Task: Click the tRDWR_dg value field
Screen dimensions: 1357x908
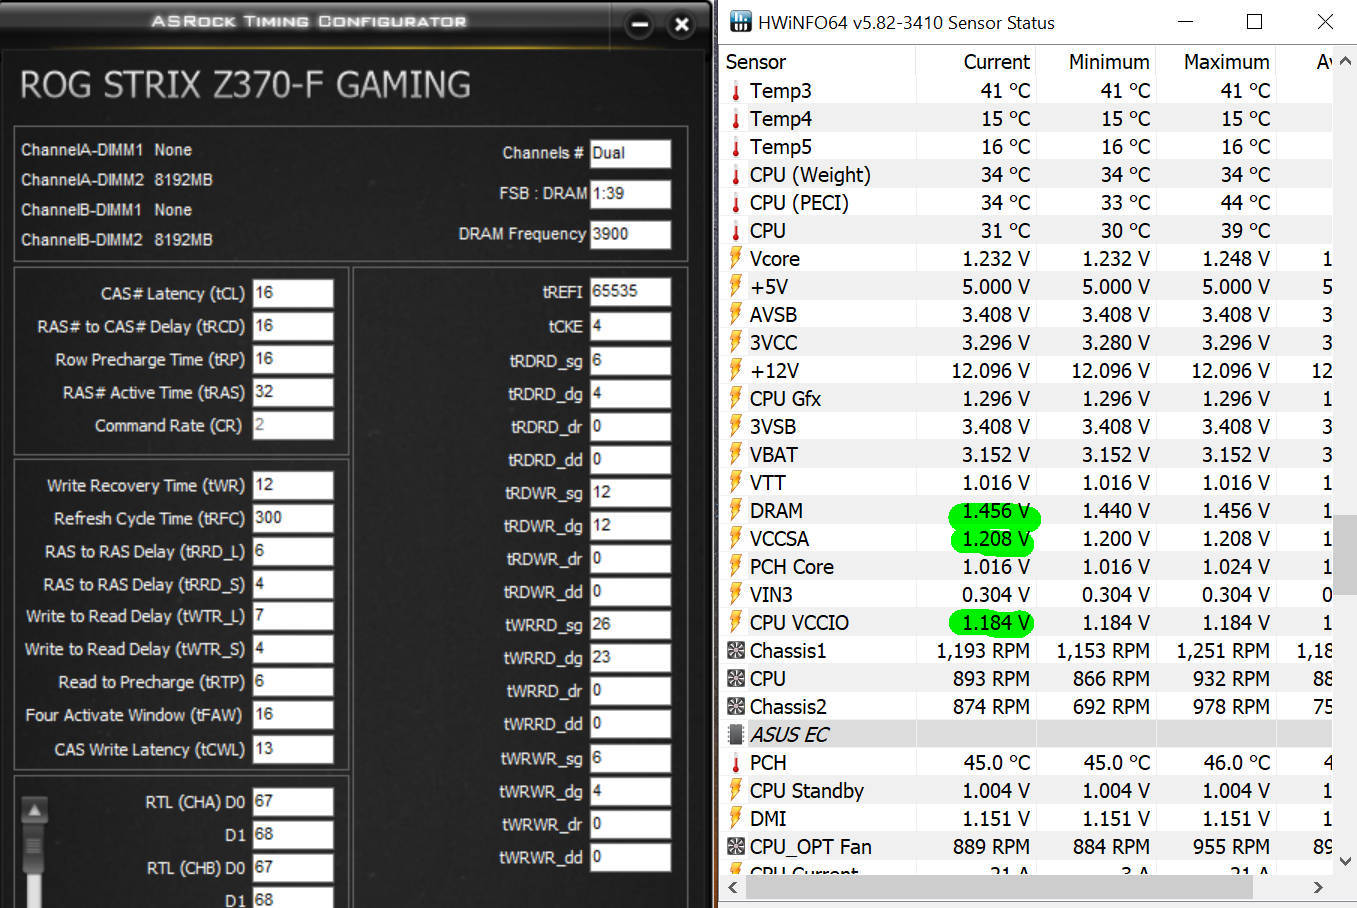Action: point(630,526)
